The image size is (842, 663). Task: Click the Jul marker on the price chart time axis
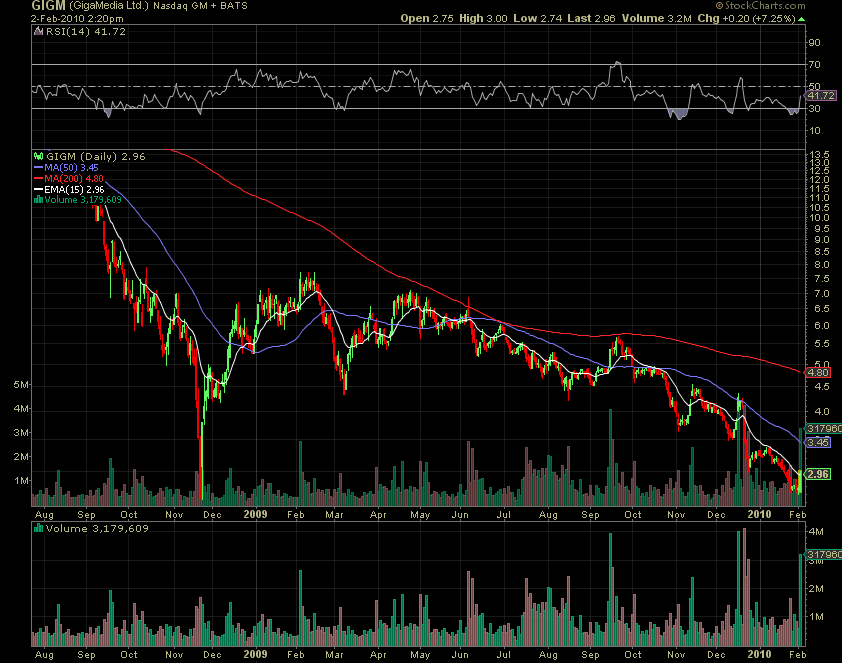pyautogui.click(x=504, y=514)
